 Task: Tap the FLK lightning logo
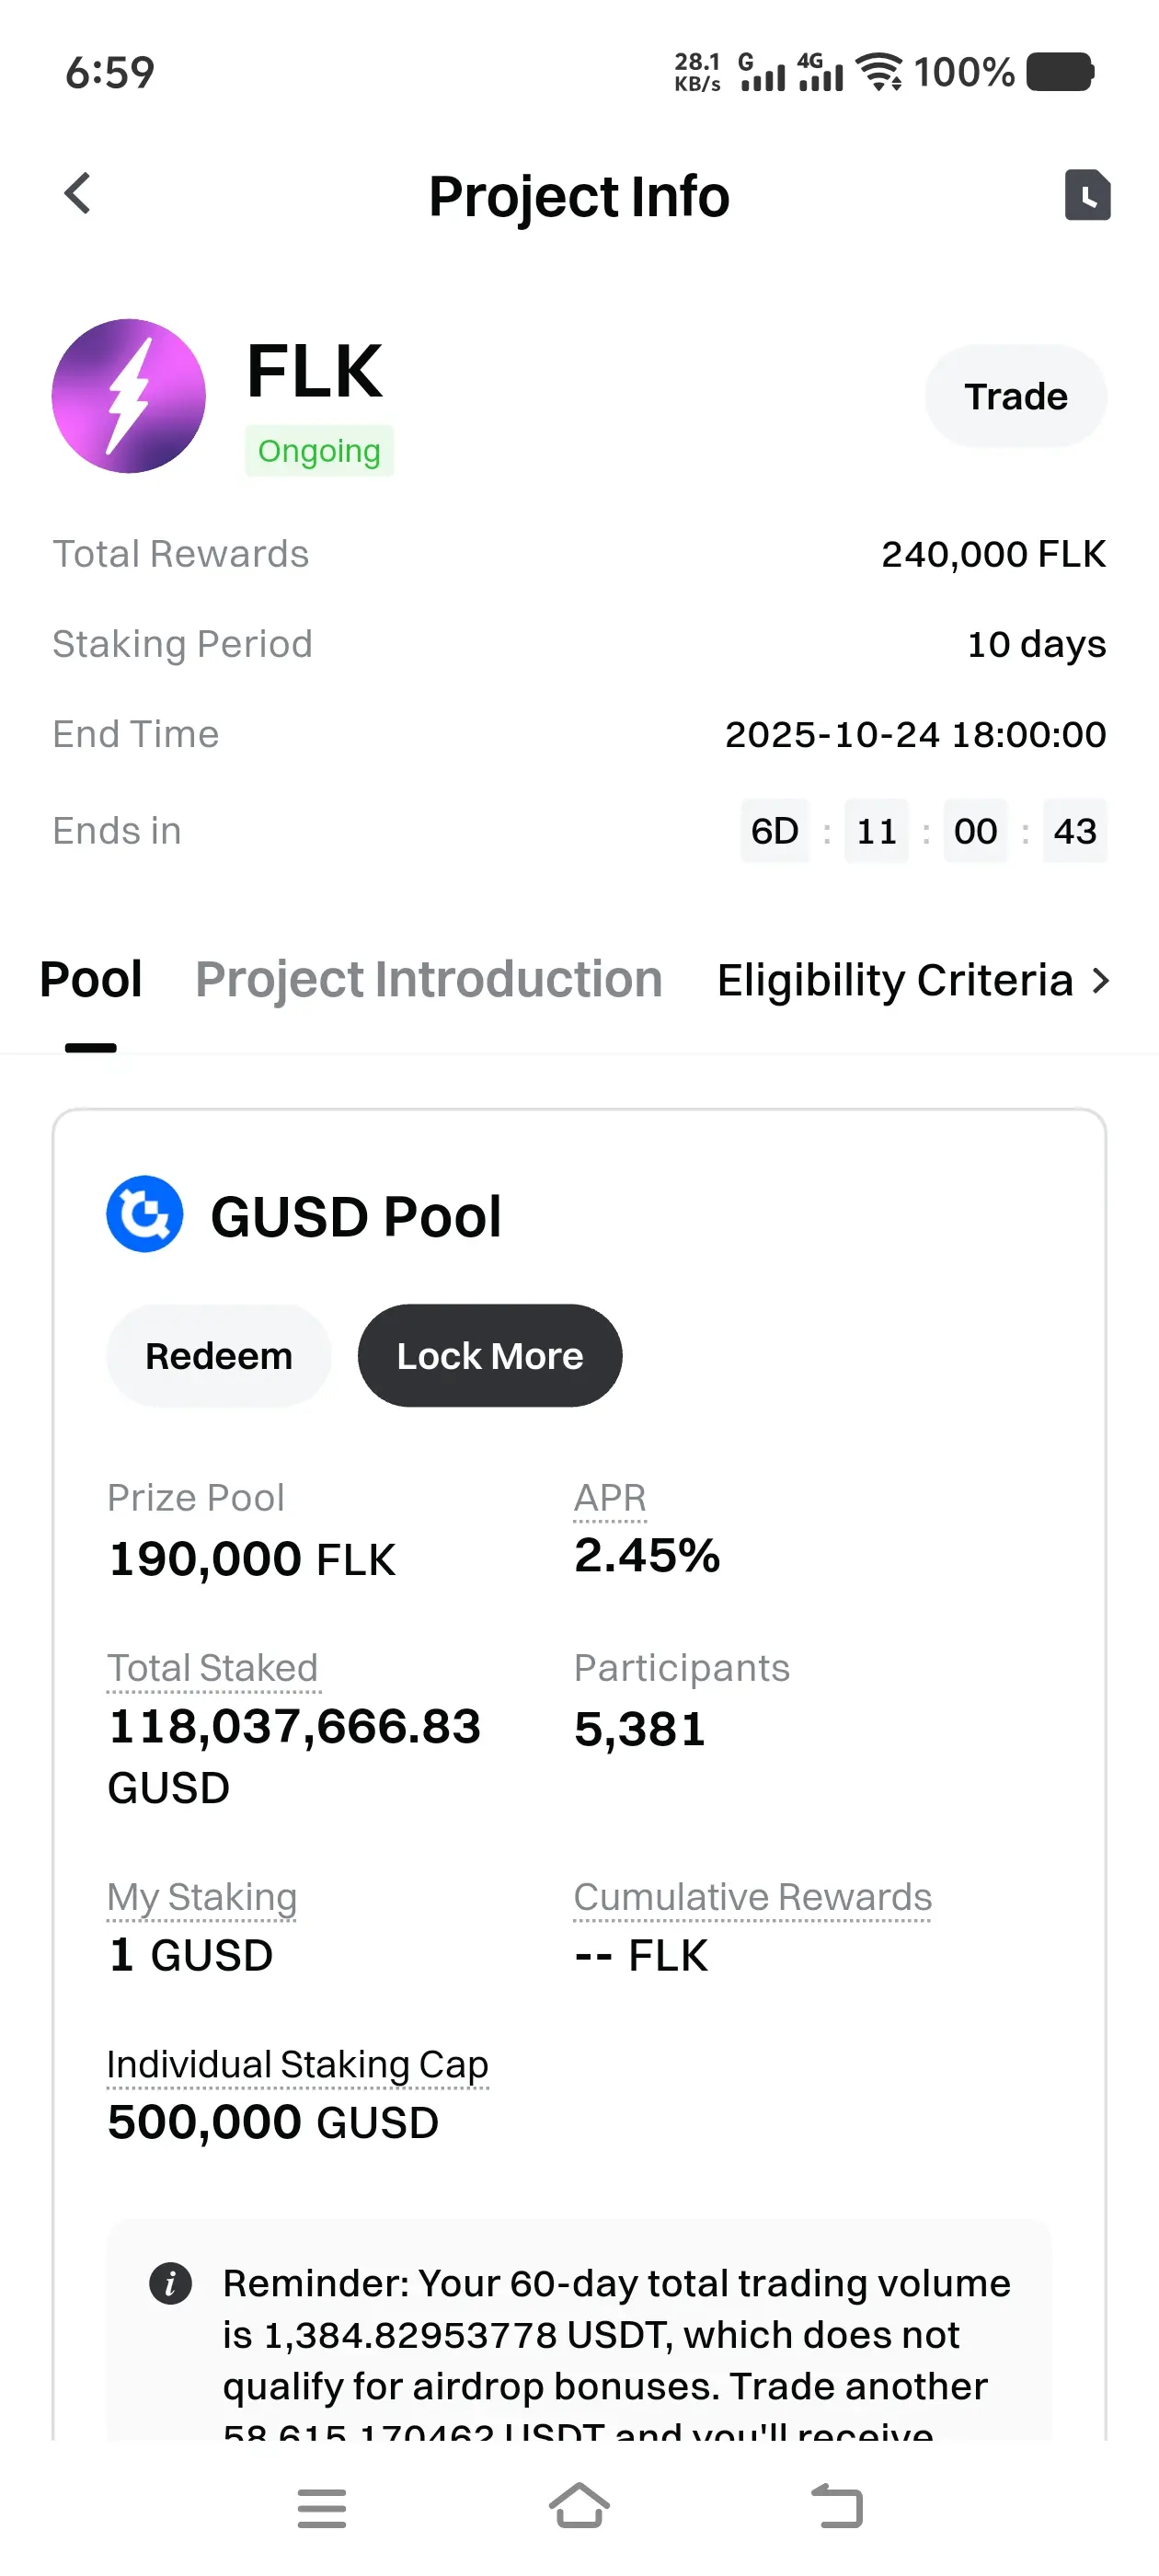pyautogui.click(x=129, y=396)
